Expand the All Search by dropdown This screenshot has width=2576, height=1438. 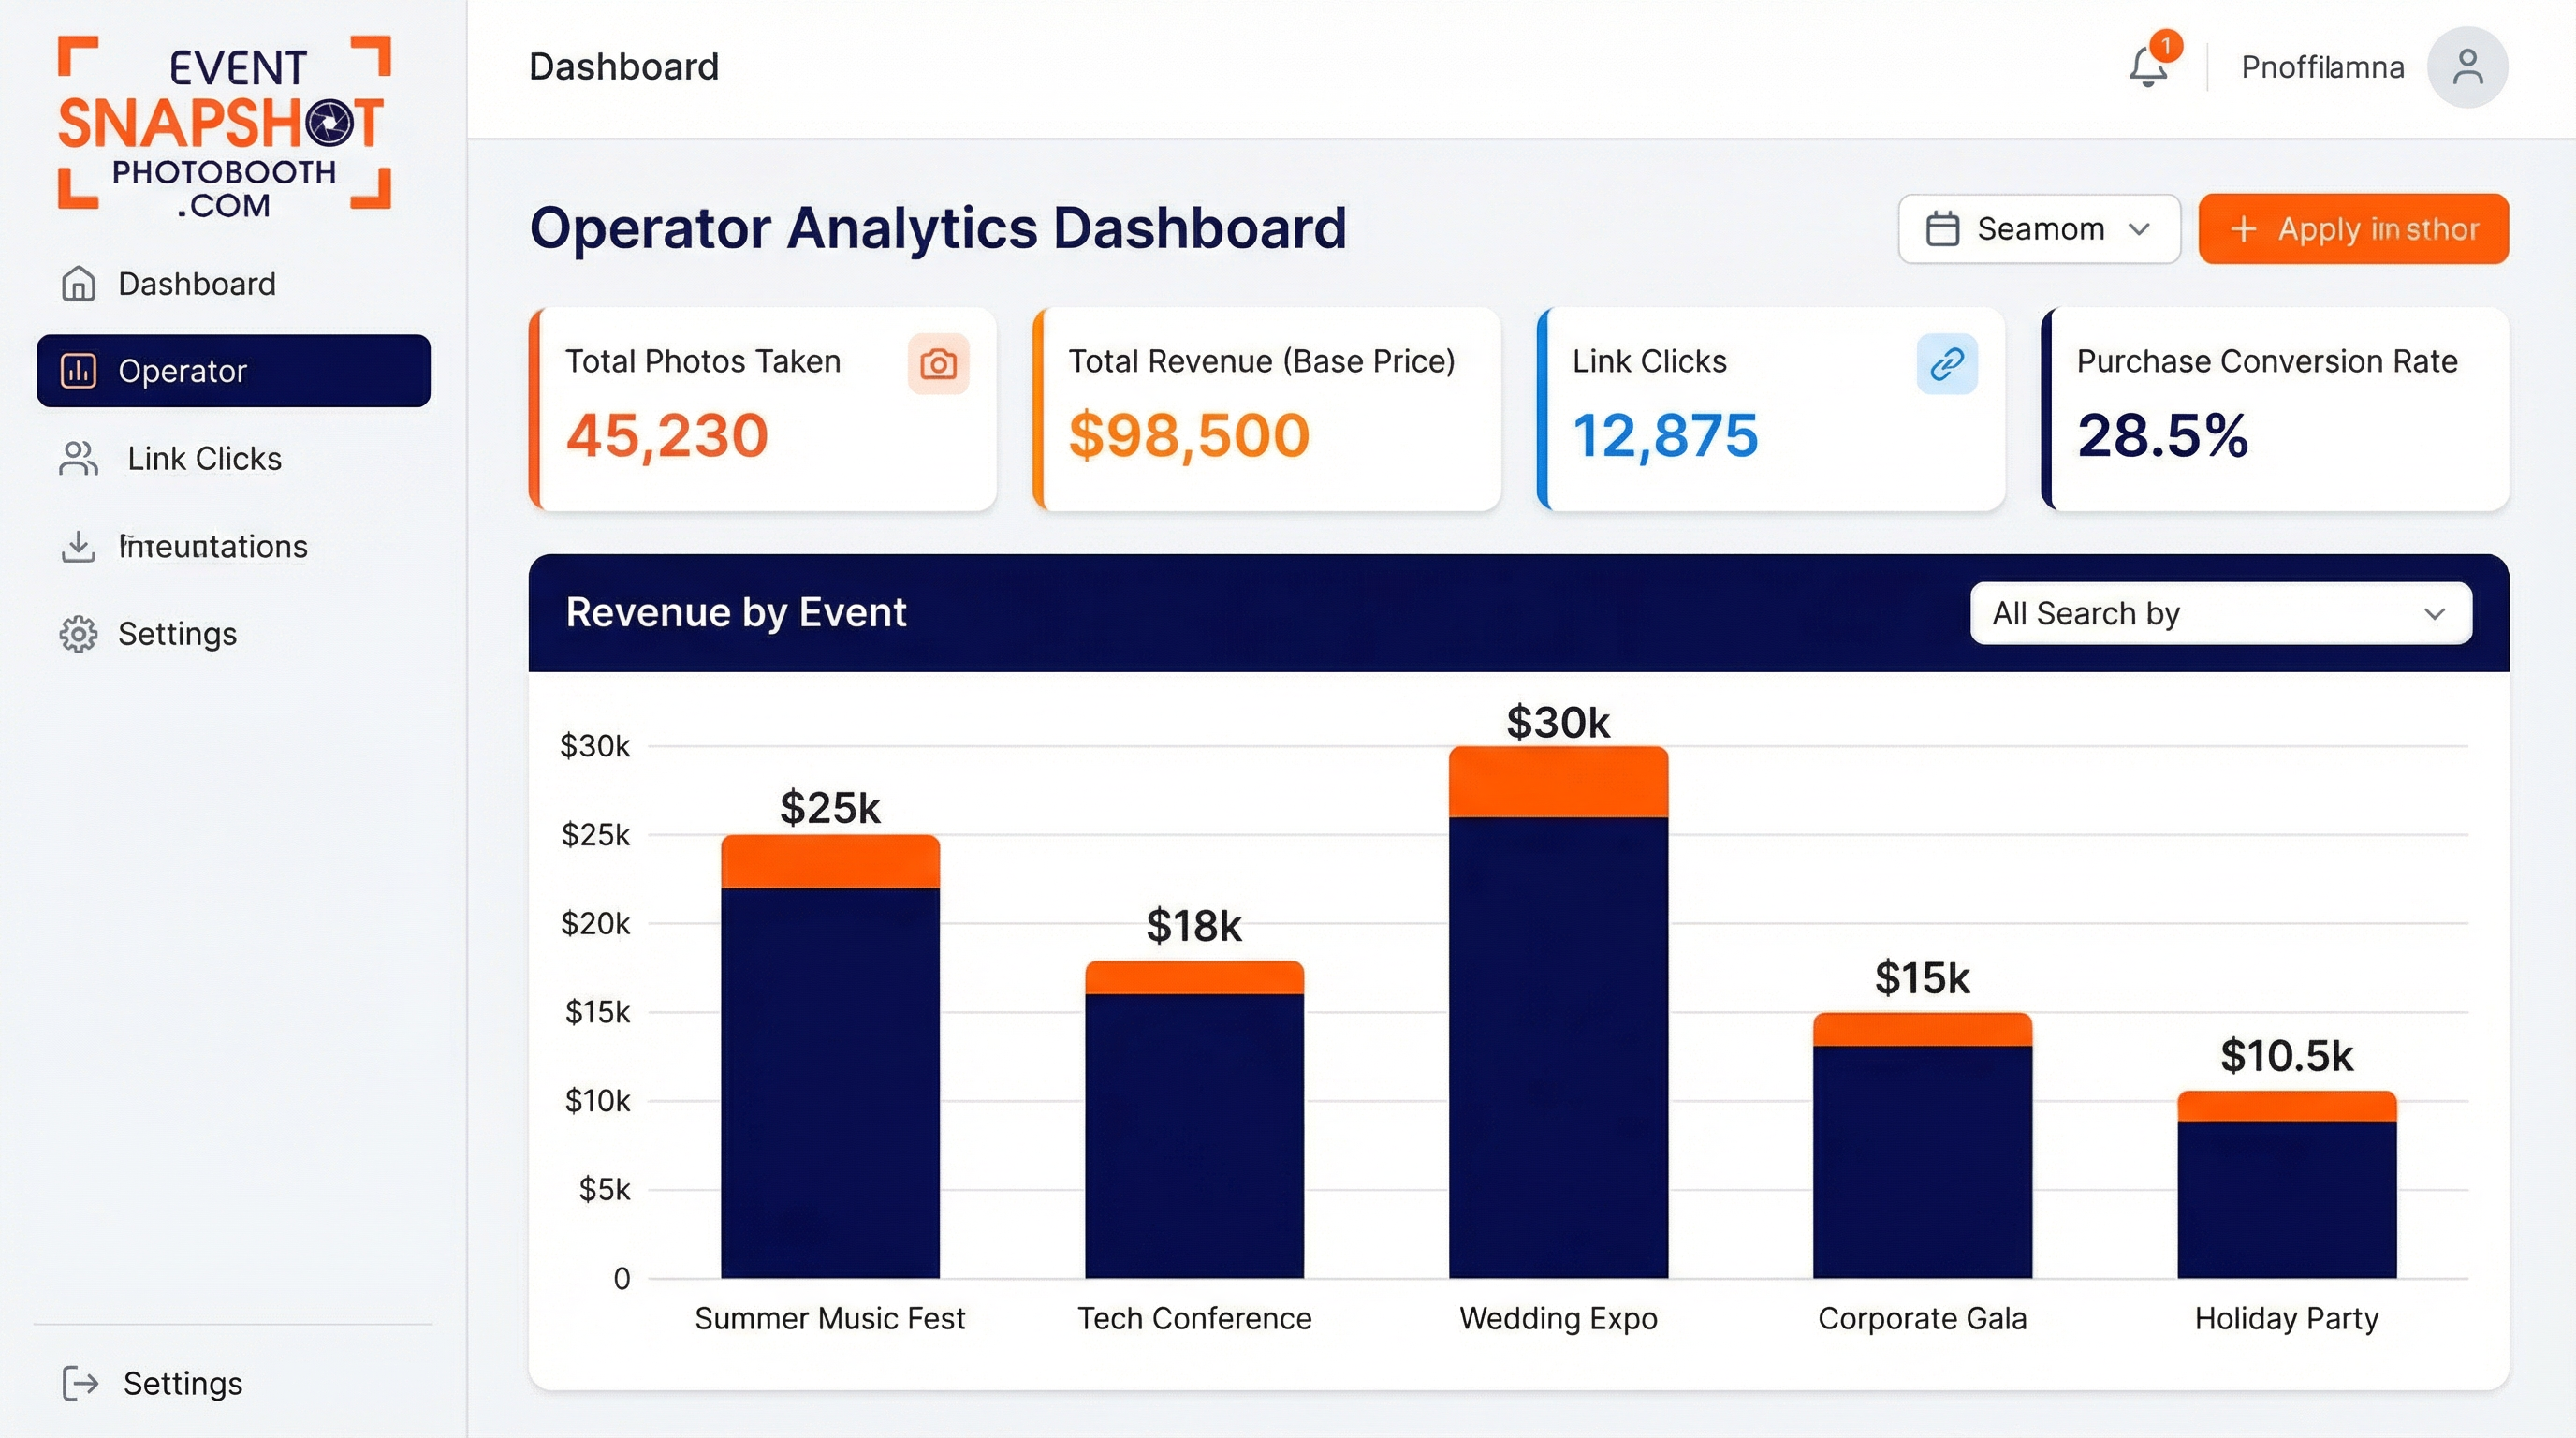pos(2218,613)
